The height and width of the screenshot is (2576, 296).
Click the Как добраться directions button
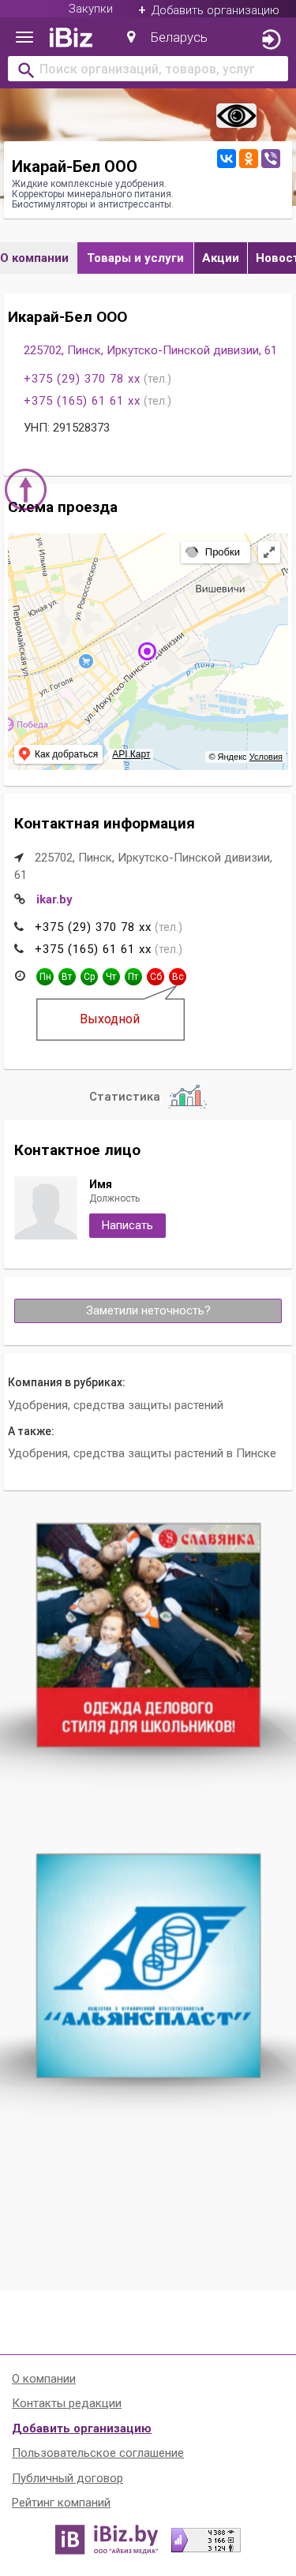pos(58,754)
